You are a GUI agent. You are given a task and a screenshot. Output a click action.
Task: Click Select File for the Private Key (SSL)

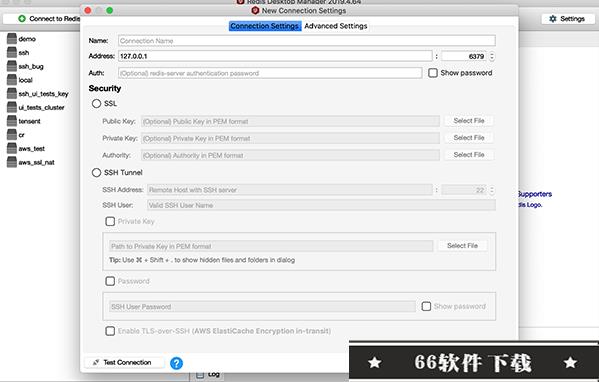point(469,138)
